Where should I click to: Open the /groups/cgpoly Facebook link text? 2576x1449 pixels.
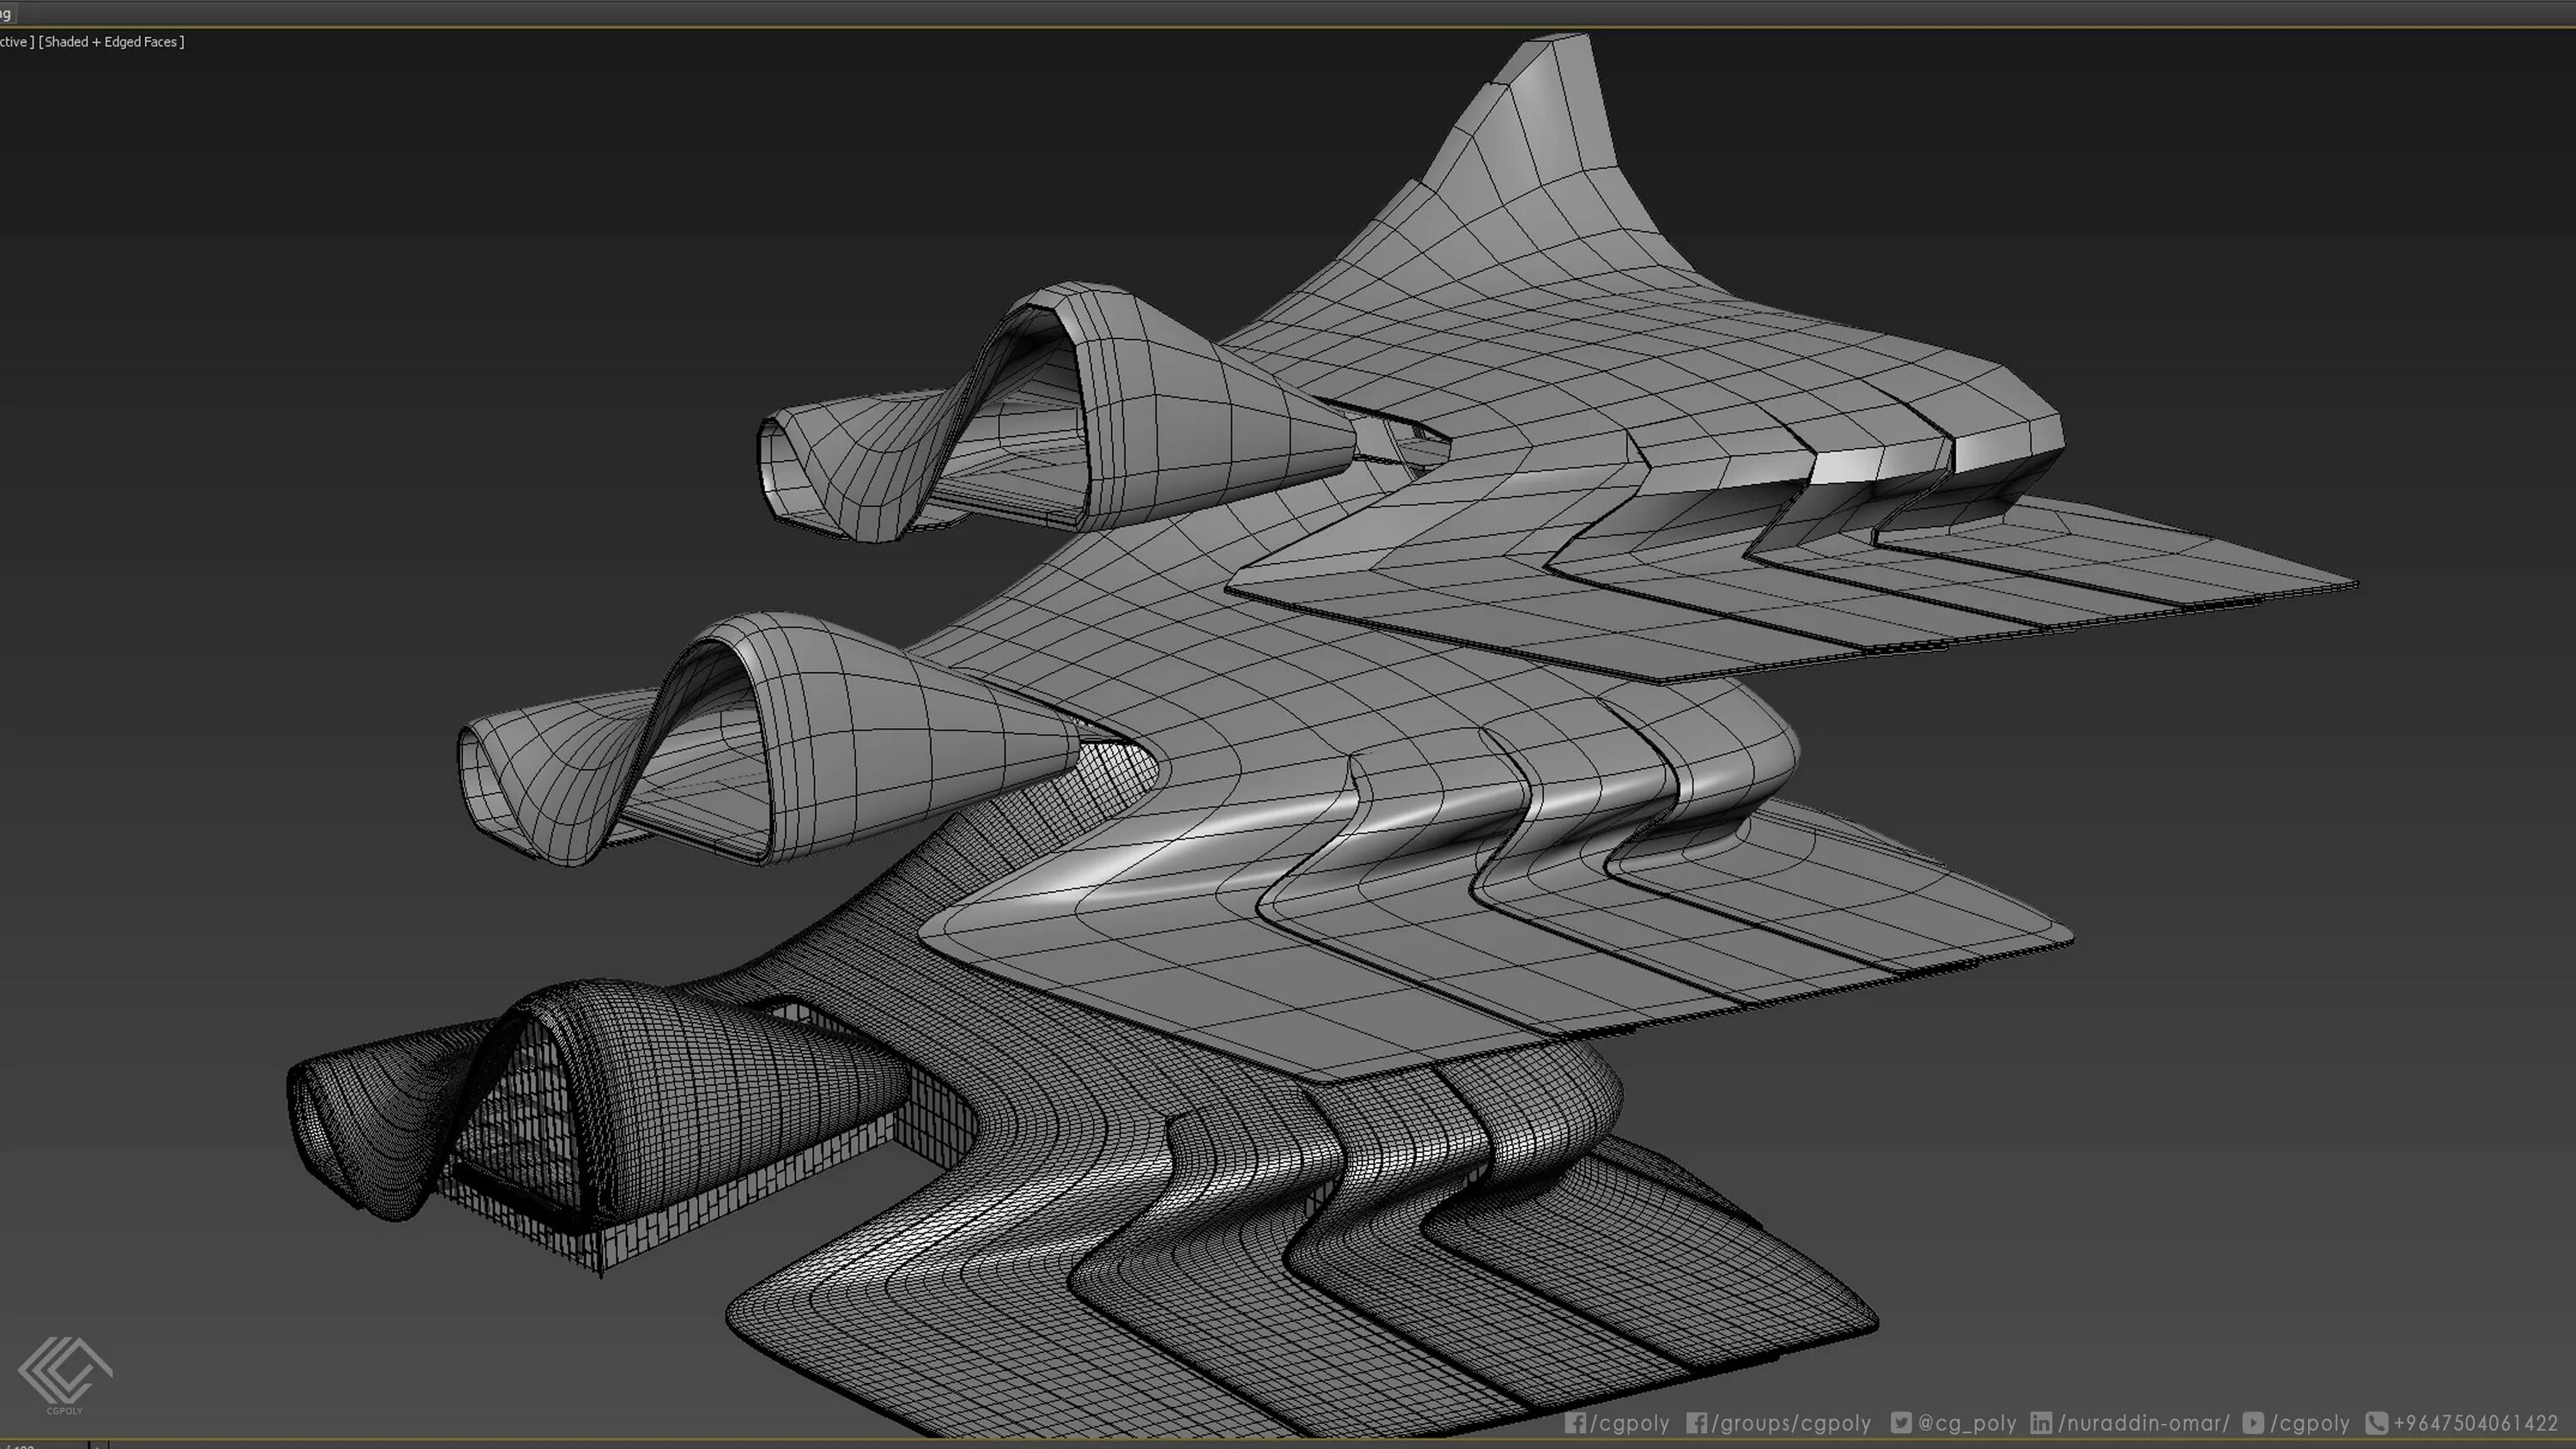point(1790,1423)
